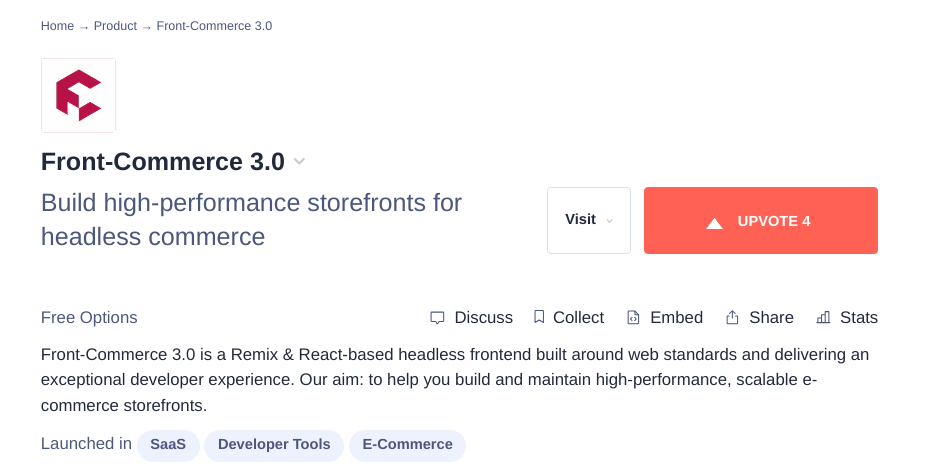
Task: Click the Embed code file icon
Action: coord(633,318)
